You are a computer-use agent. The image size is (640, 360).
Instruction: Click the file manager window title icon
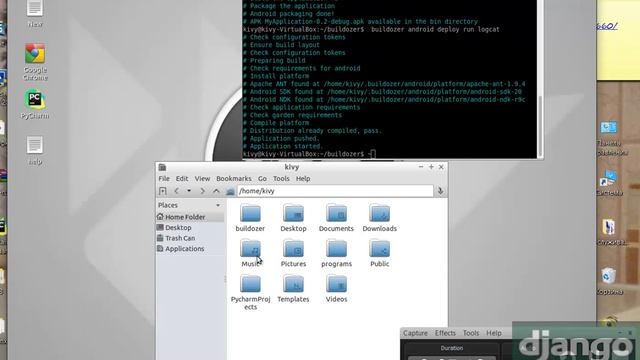tap(162, 167)
